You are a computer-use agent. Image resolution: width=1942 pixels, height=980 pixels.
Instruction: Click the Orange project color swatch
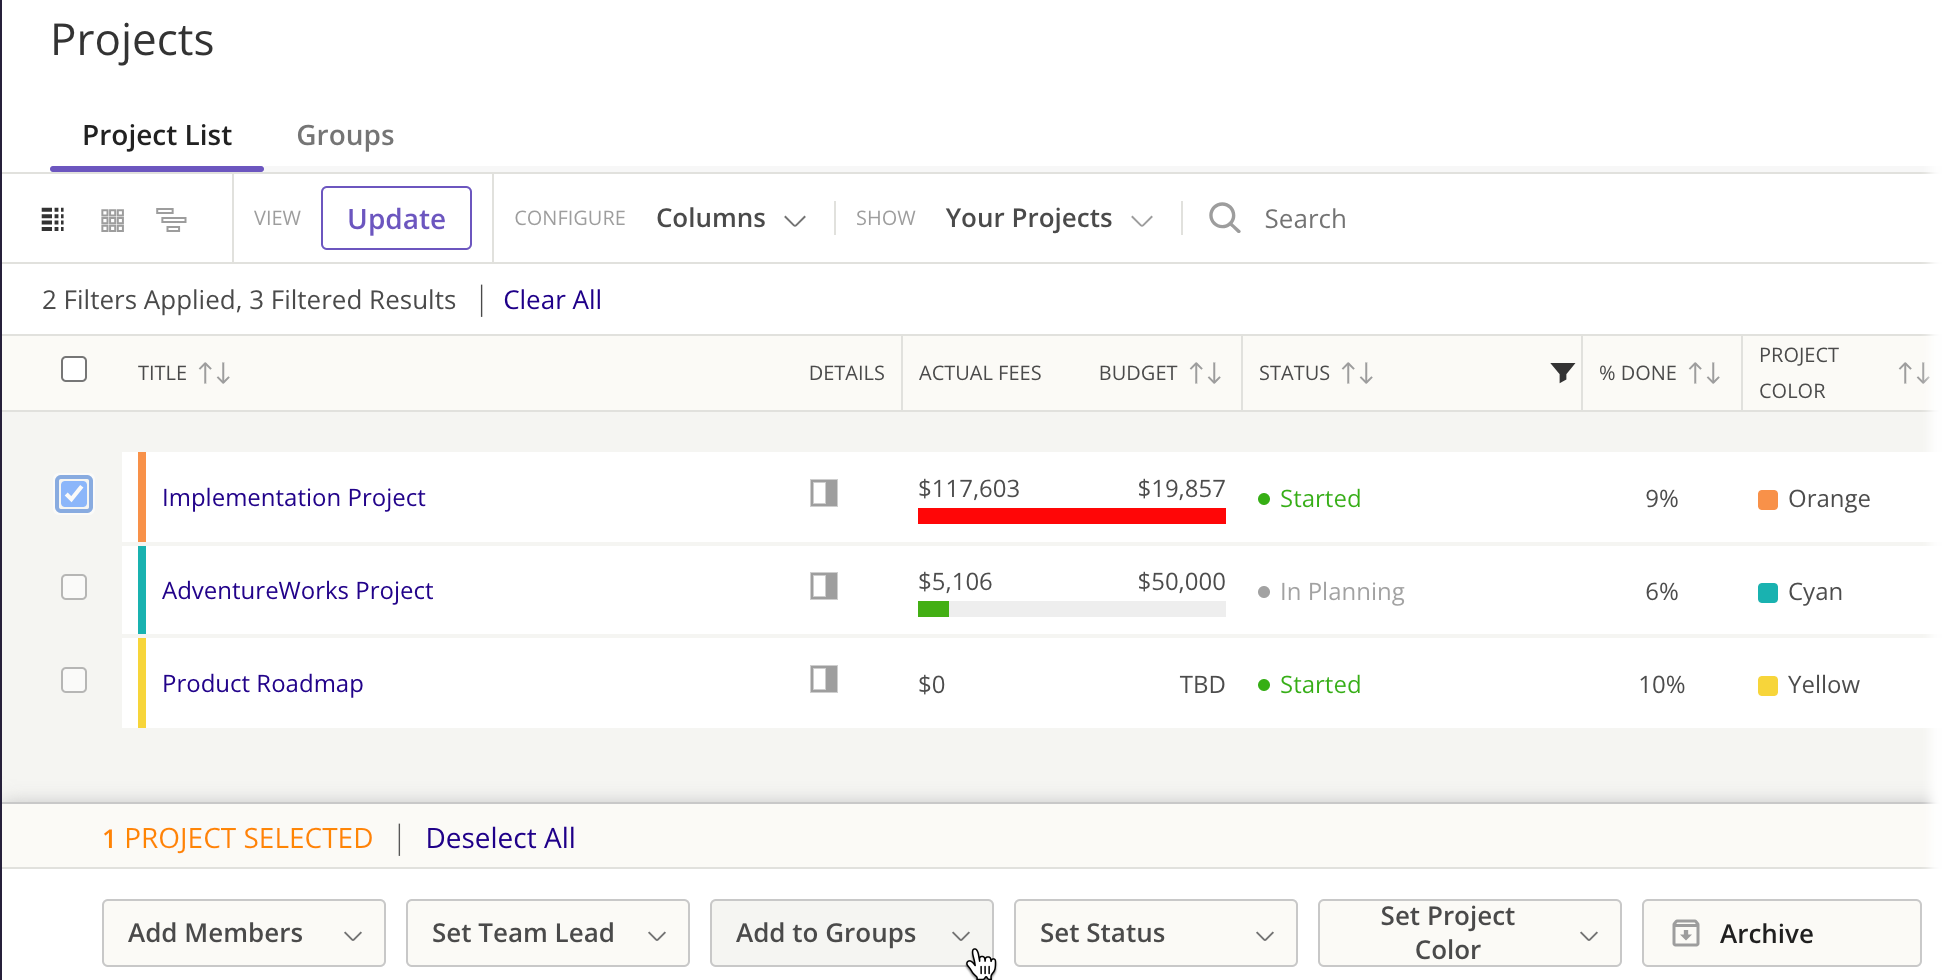(1768, 499)
